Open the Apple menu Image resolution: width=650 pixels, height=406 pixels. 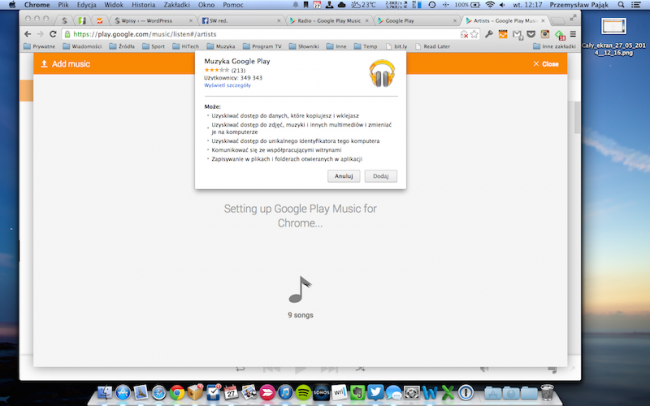[12, 5]
